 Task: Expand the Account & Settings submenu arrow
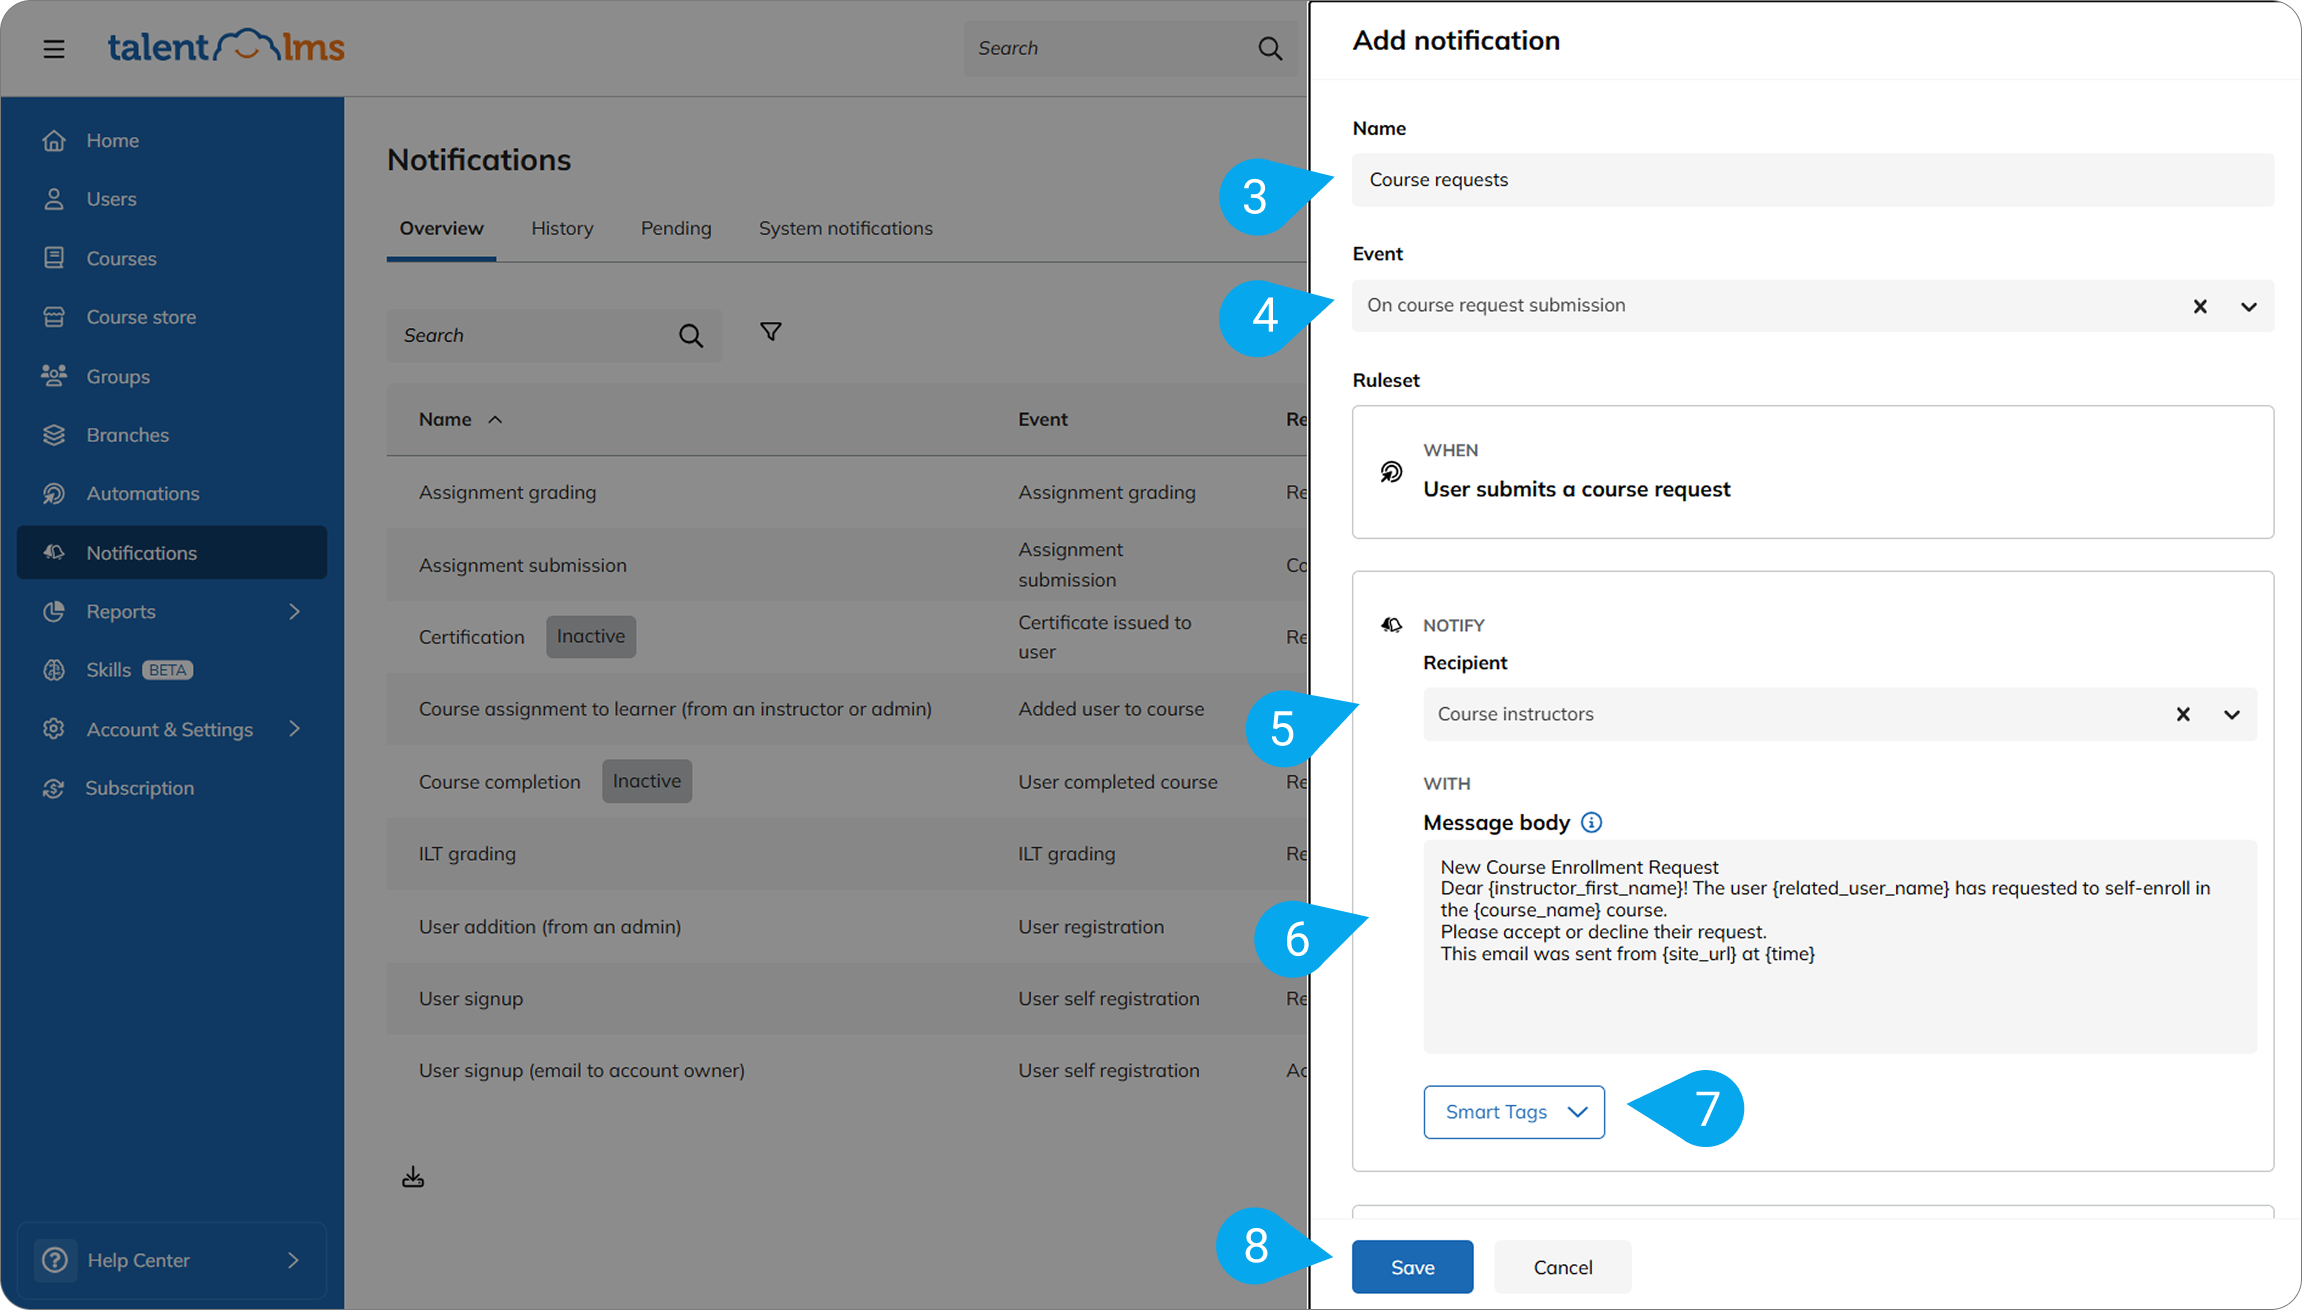294,729
